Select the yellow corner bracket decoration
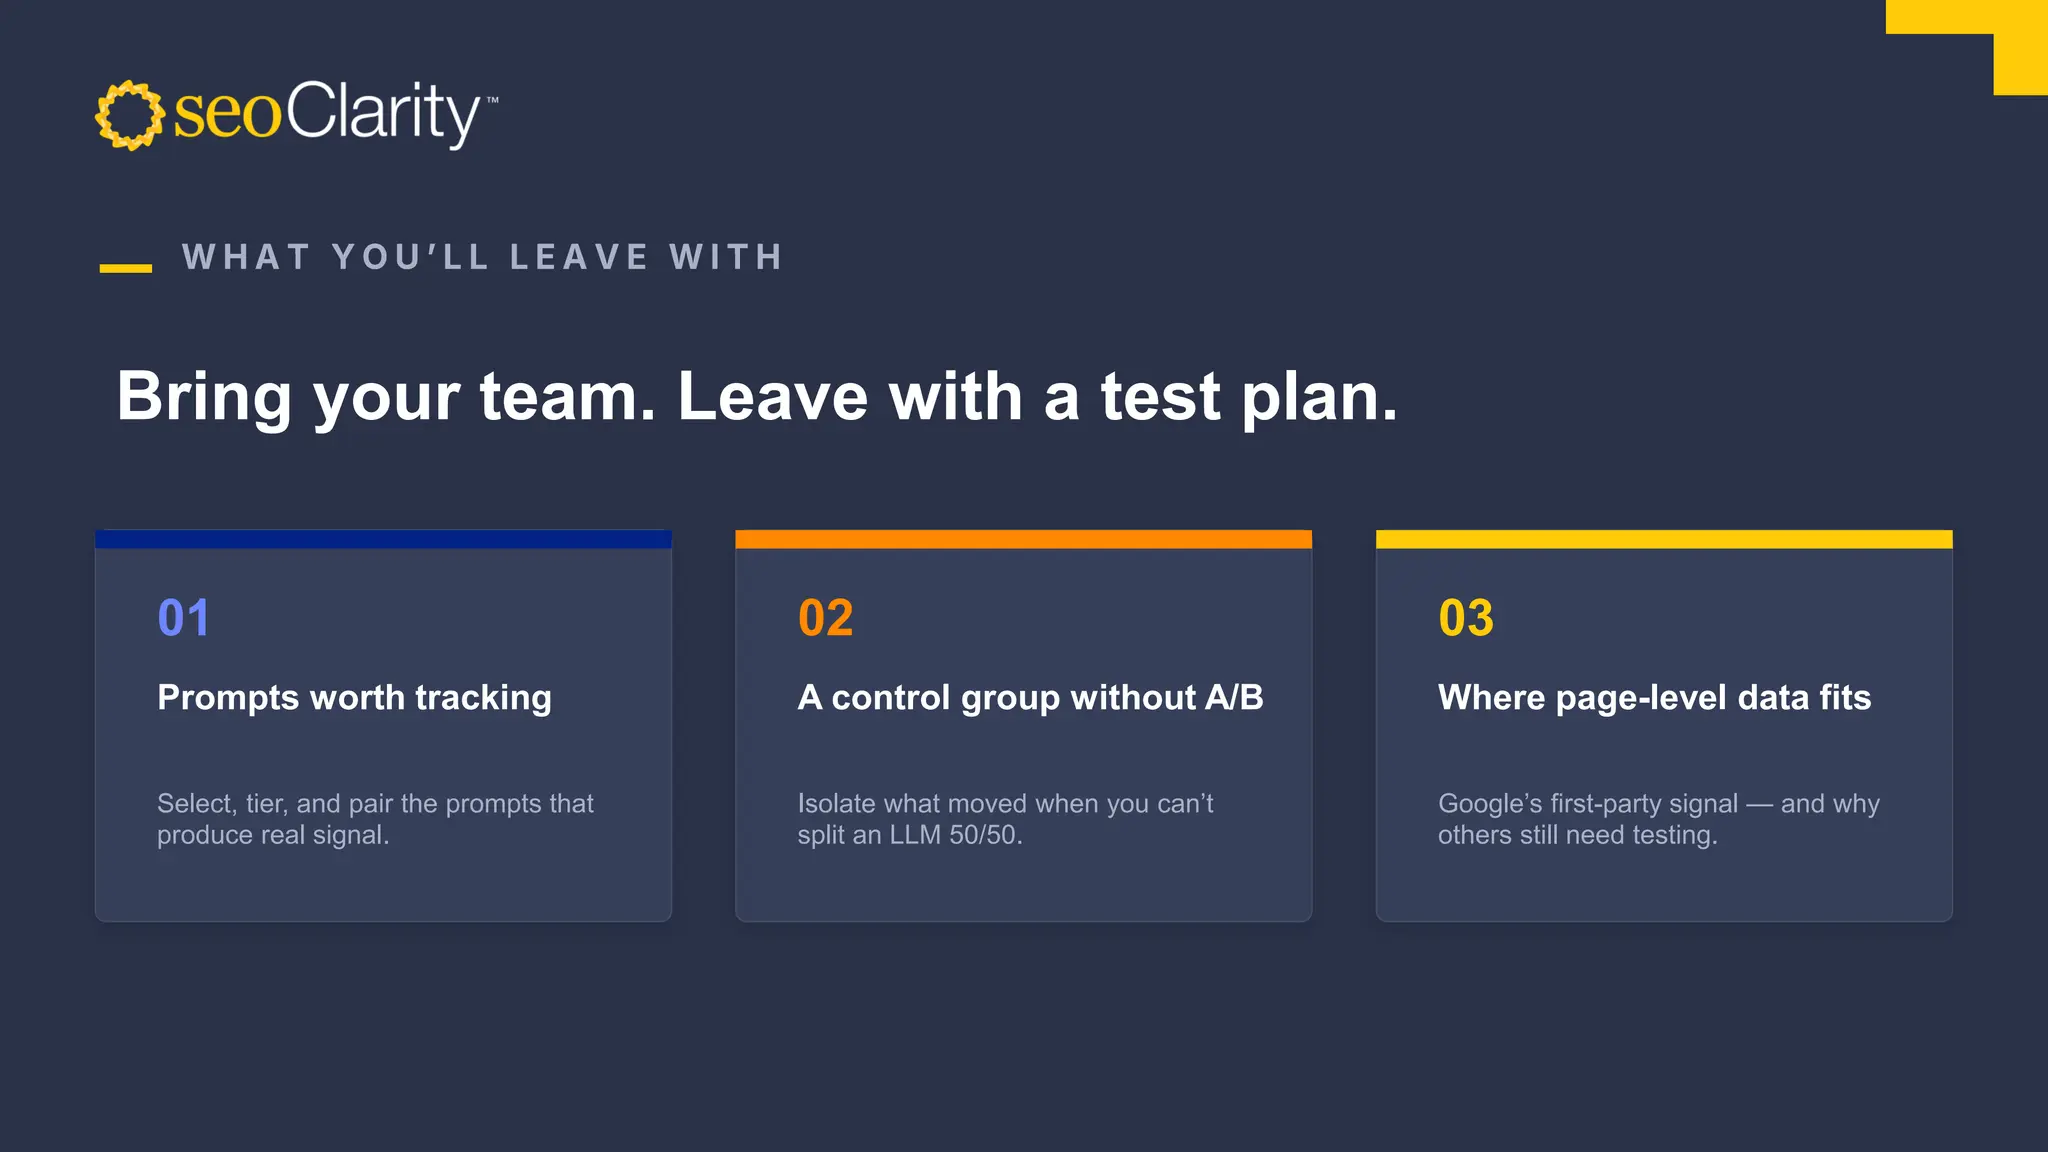Screen dimensions: 2048x1152 [x=1967, y=47]
